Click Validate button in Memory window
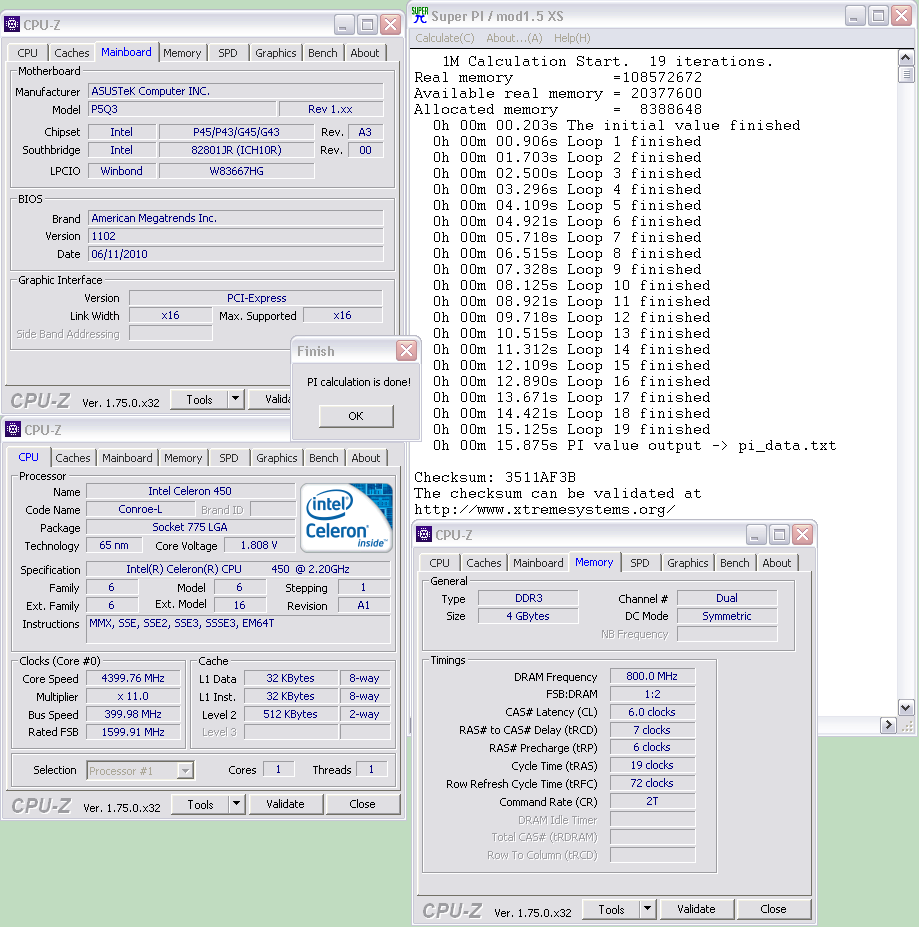Image resolution: width=919 pixels, height=927 pixels. (697, 909)
